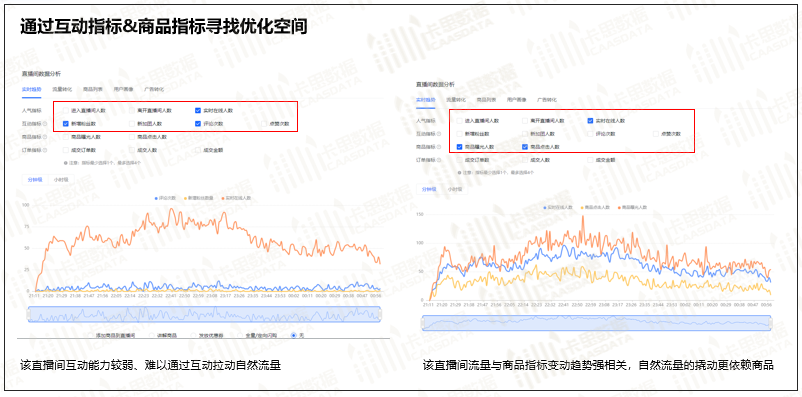This screenshot has width=802, height=397.
Task: Select 讲解商品 radio option below left chart
Action: pos(151,335)
